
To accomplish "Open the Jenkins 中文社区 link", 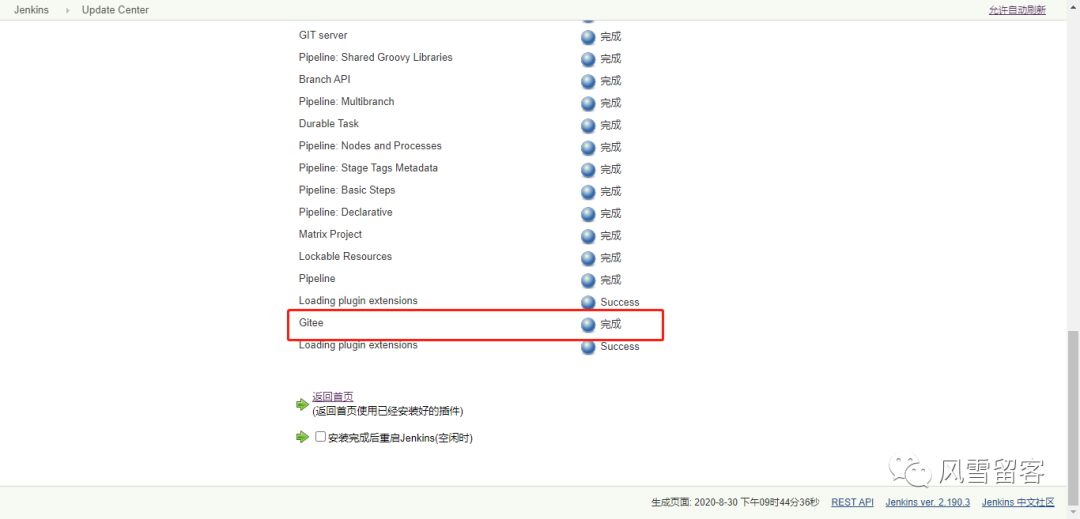I will click(x=1018, y=502).
